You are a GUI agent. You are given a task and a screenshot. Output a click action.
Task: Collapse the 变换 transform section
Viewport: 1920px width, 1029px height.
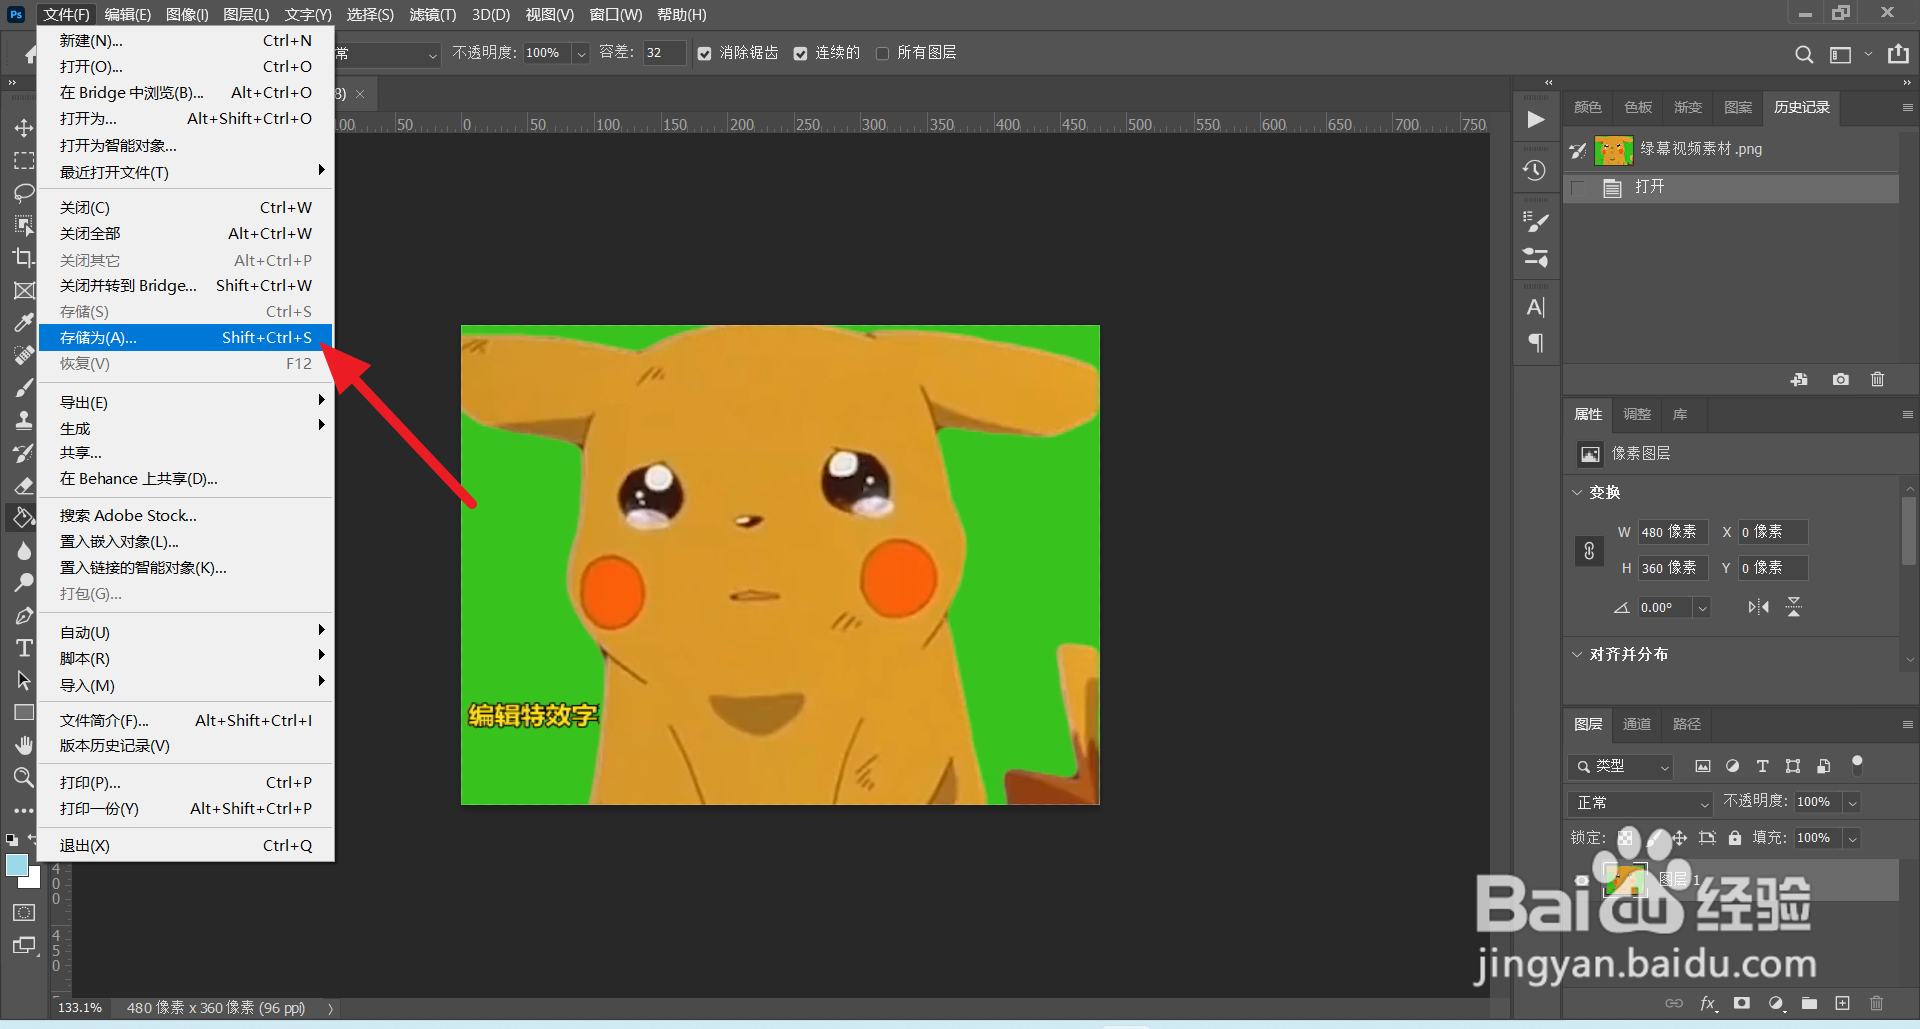click(x=1578, y=492)
